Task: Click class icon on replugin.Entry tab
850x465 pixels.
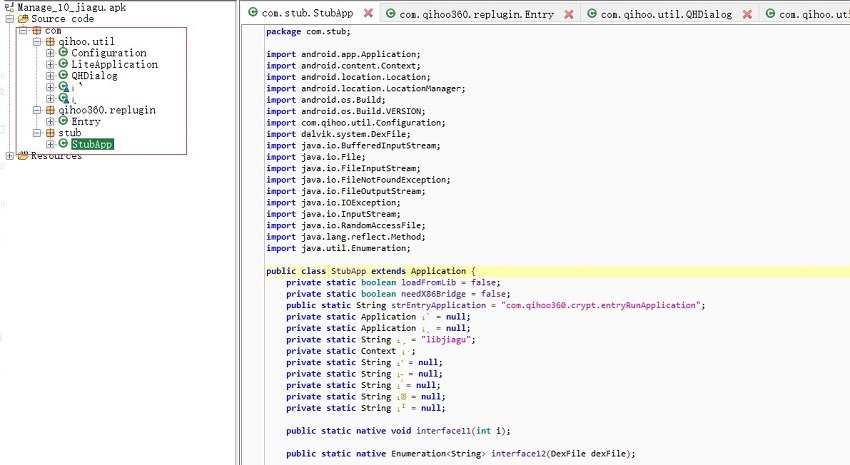Action: click(391, 14)
